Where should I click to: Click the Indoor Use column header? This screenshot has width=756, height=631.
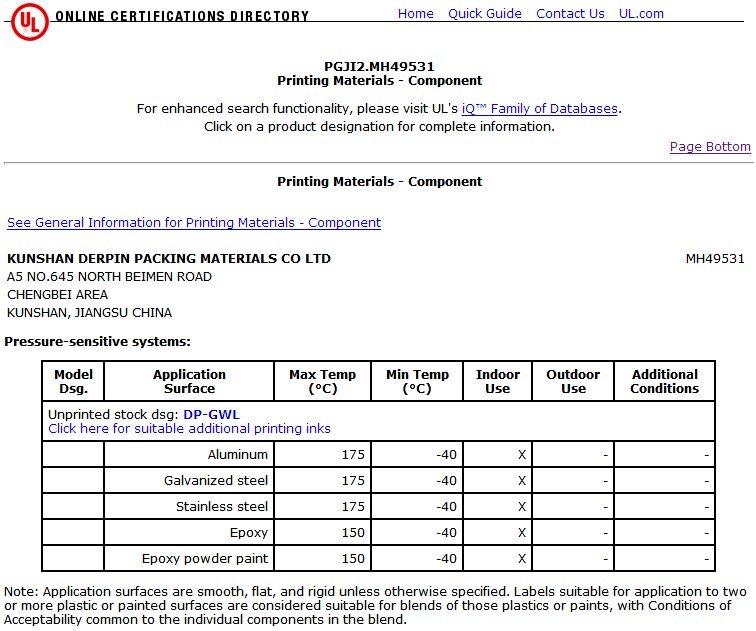click(498, 381)
